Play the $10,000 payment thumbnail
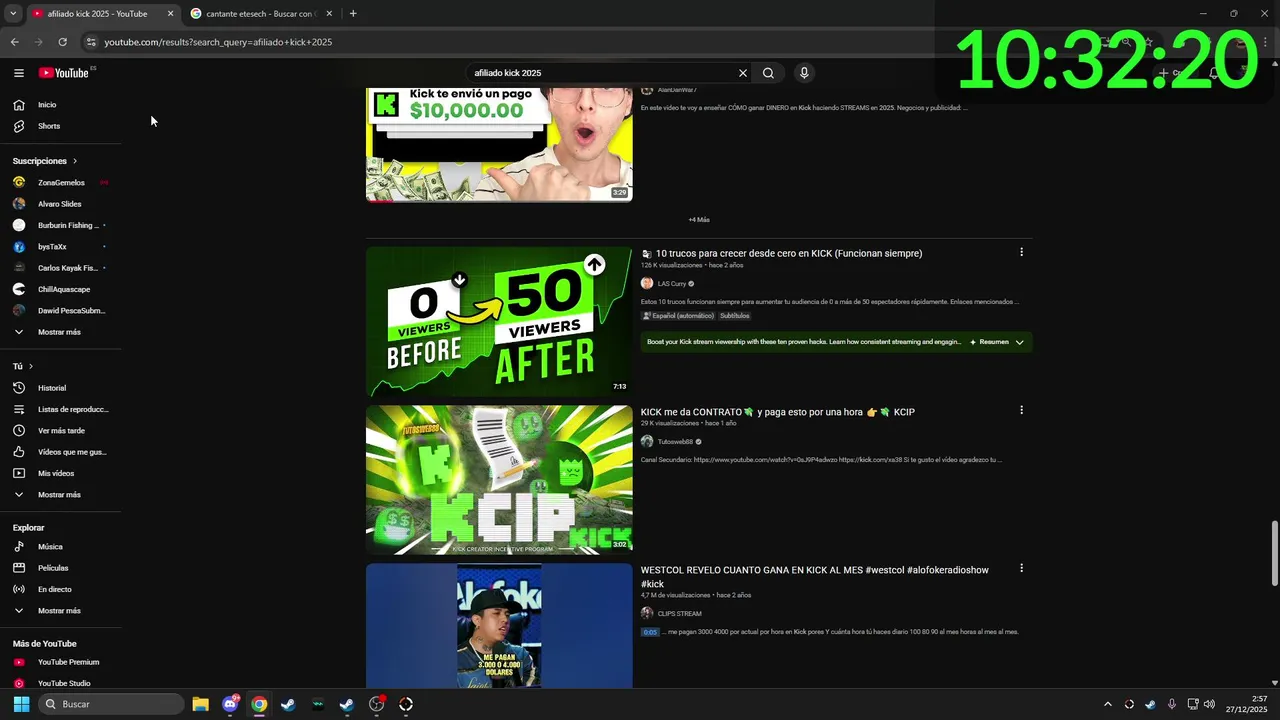Image resolution: width=1280 pixels, height=720 pixels. (x=499, y=144)
